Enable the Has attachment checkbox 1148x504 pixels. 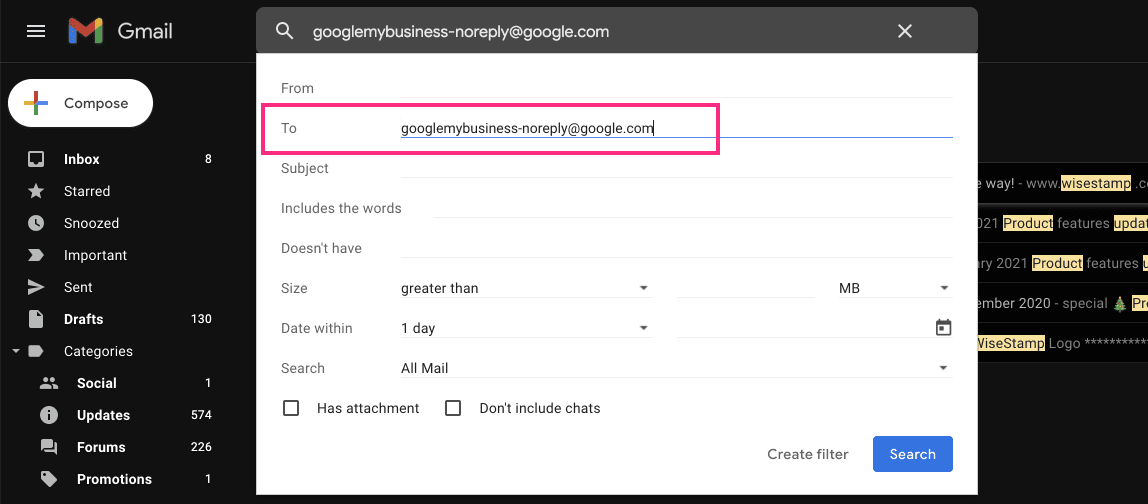291,408
